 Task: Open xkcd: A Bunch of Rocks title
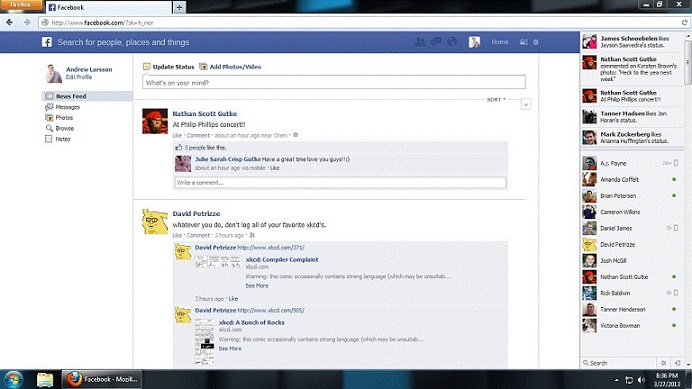point(252,322)
